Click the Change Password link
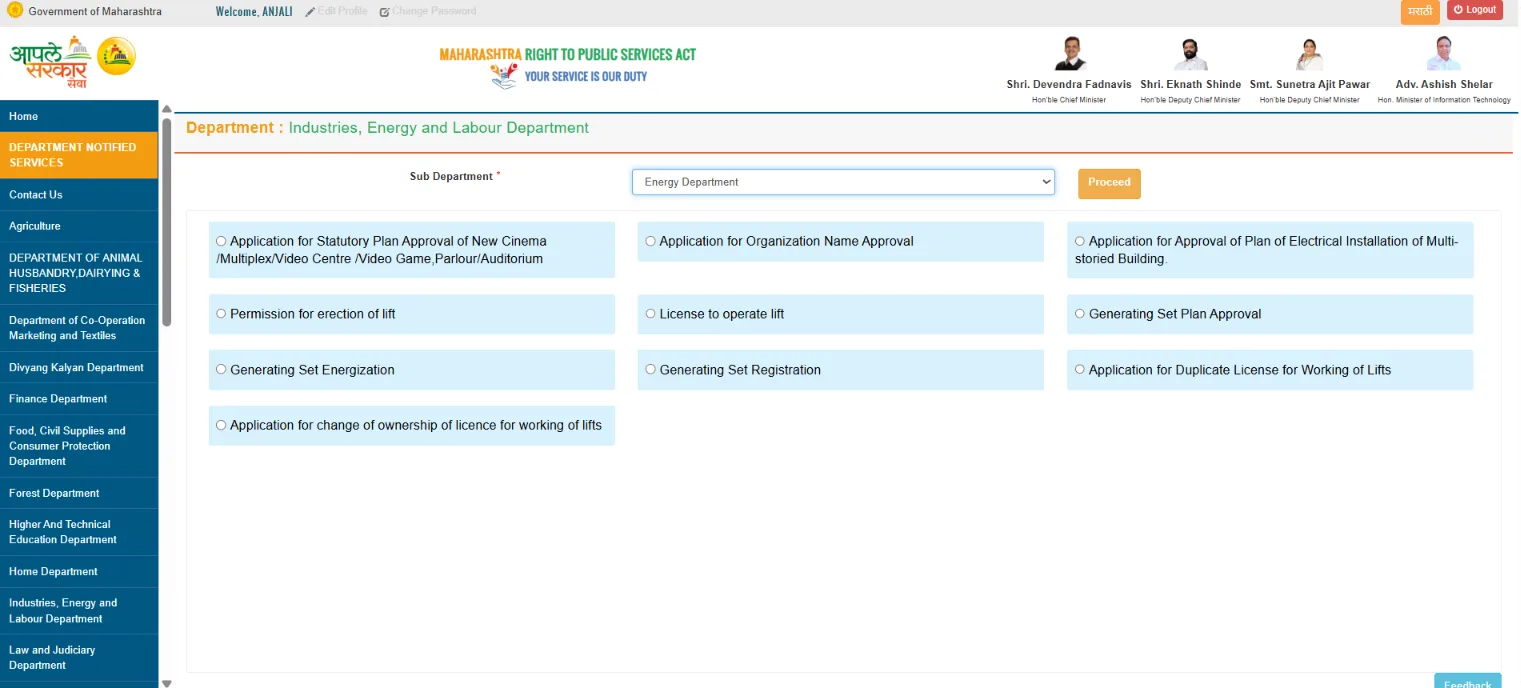Screen dimensions: 1521x688 tap(428, 11)
